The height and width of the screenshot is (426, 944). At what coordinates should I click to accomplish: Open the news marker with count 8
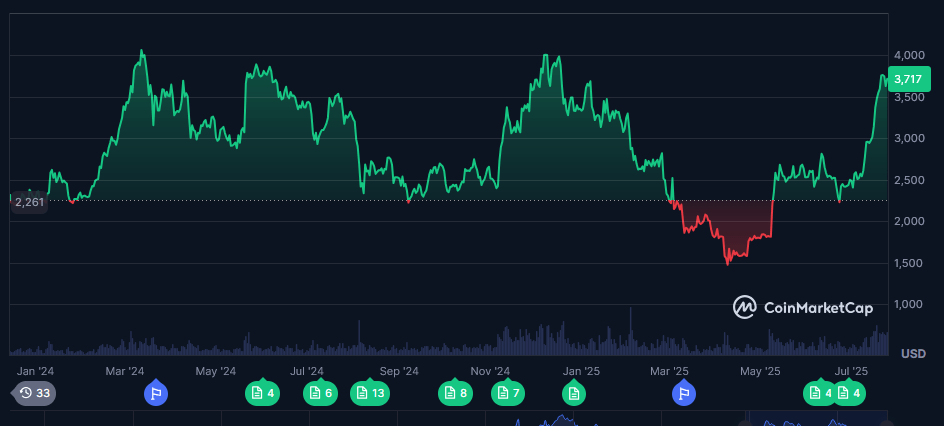pyautogui.click(x=454, y=393)
